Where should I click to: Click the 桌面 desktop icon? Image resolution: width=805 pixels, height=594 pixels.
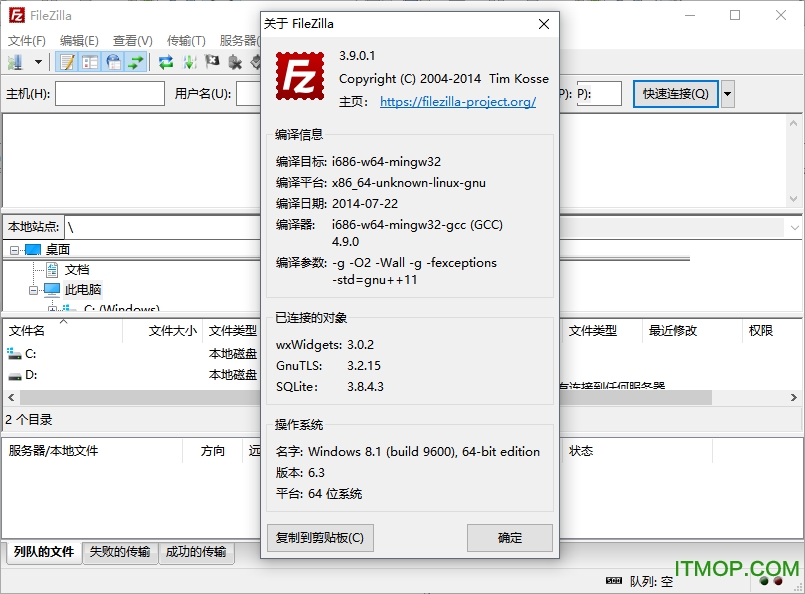[x=33, y=250]
